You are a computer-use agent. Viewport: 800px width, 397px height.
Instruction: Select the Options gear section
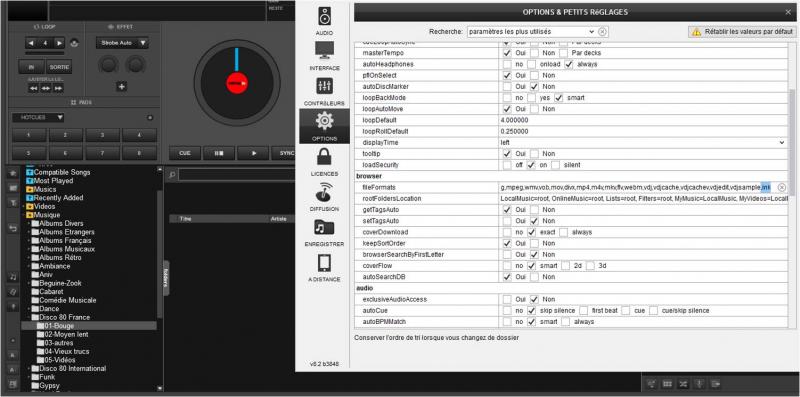click(x=324, y=126)
